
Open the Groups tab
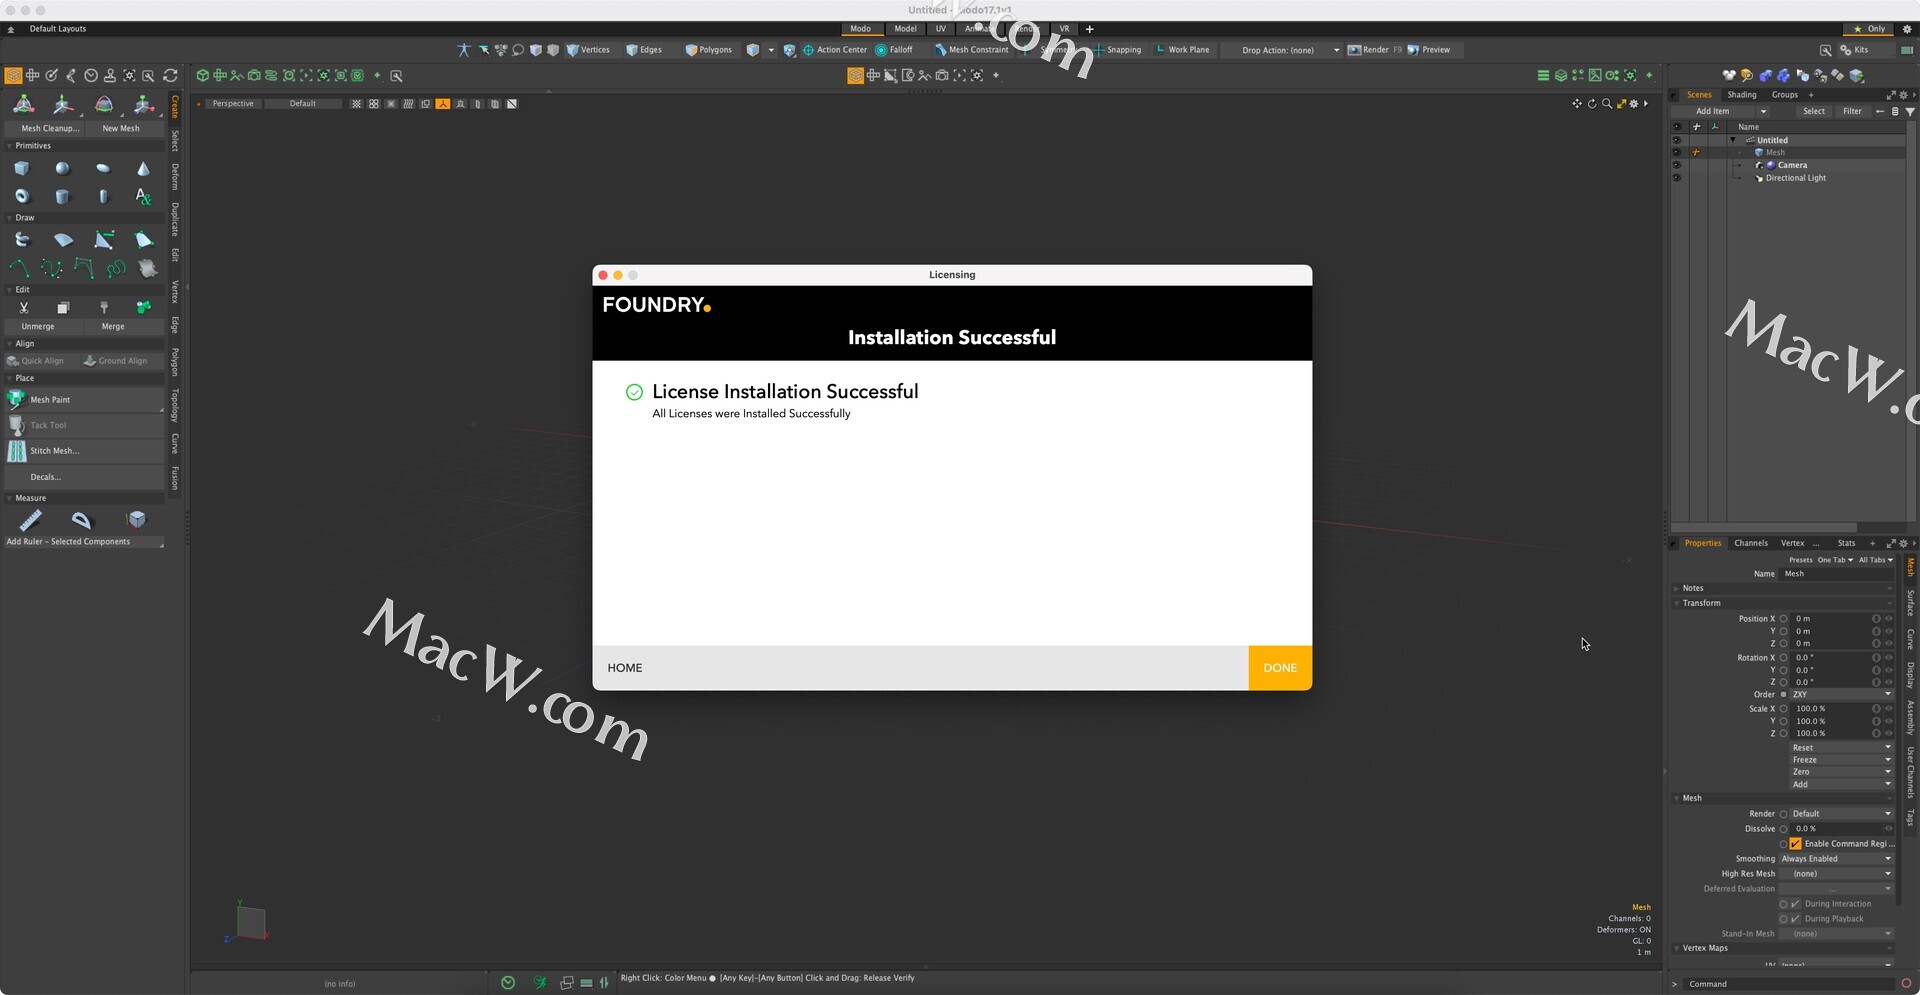click(1785, 95)
